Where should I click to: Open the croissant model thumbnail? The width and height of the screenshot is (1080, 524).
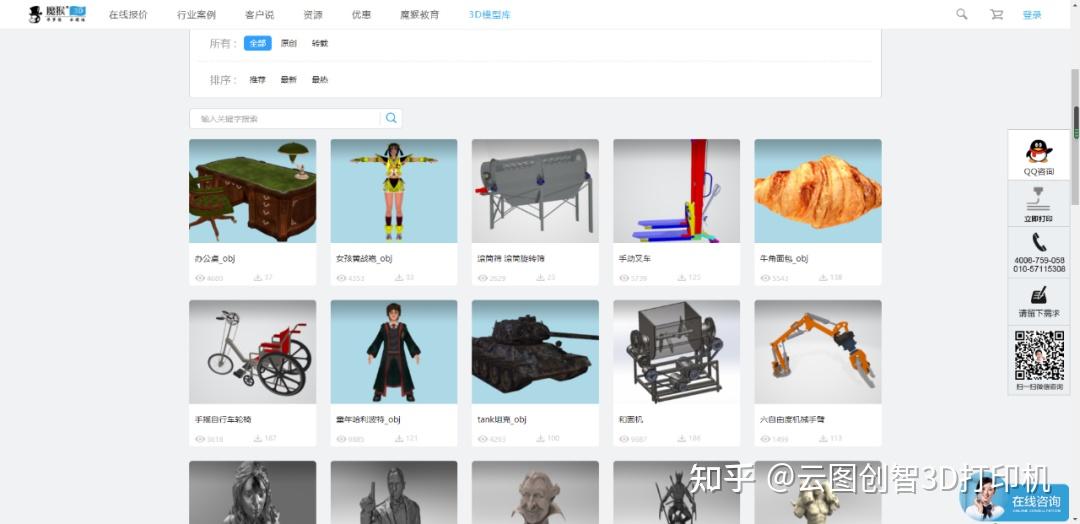pyautogui.click(x=818, y=191)
